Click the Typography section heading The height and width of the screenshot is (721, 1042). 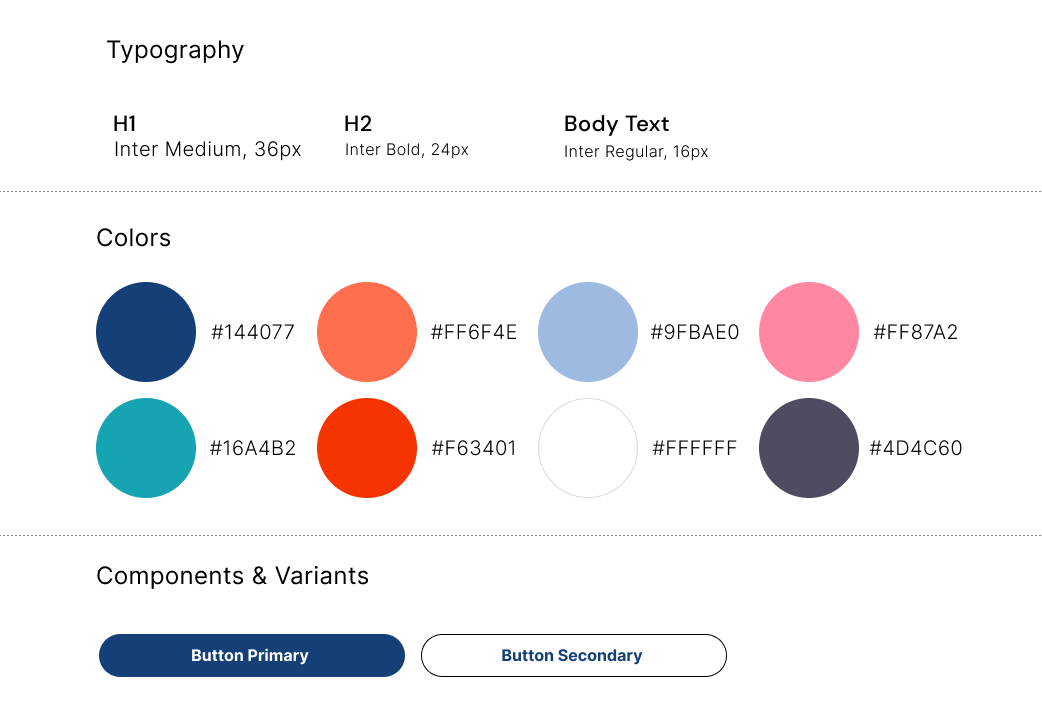click(175, 51)
